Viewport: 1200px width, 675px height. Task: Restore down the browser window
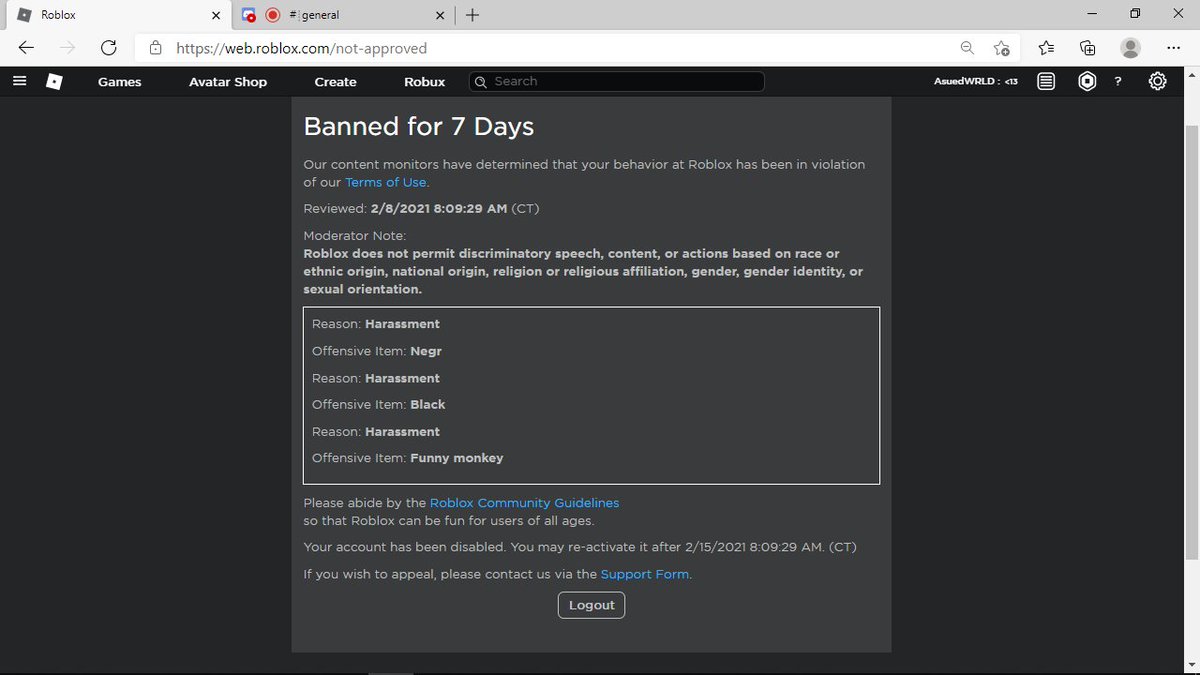coord(1135,14)
